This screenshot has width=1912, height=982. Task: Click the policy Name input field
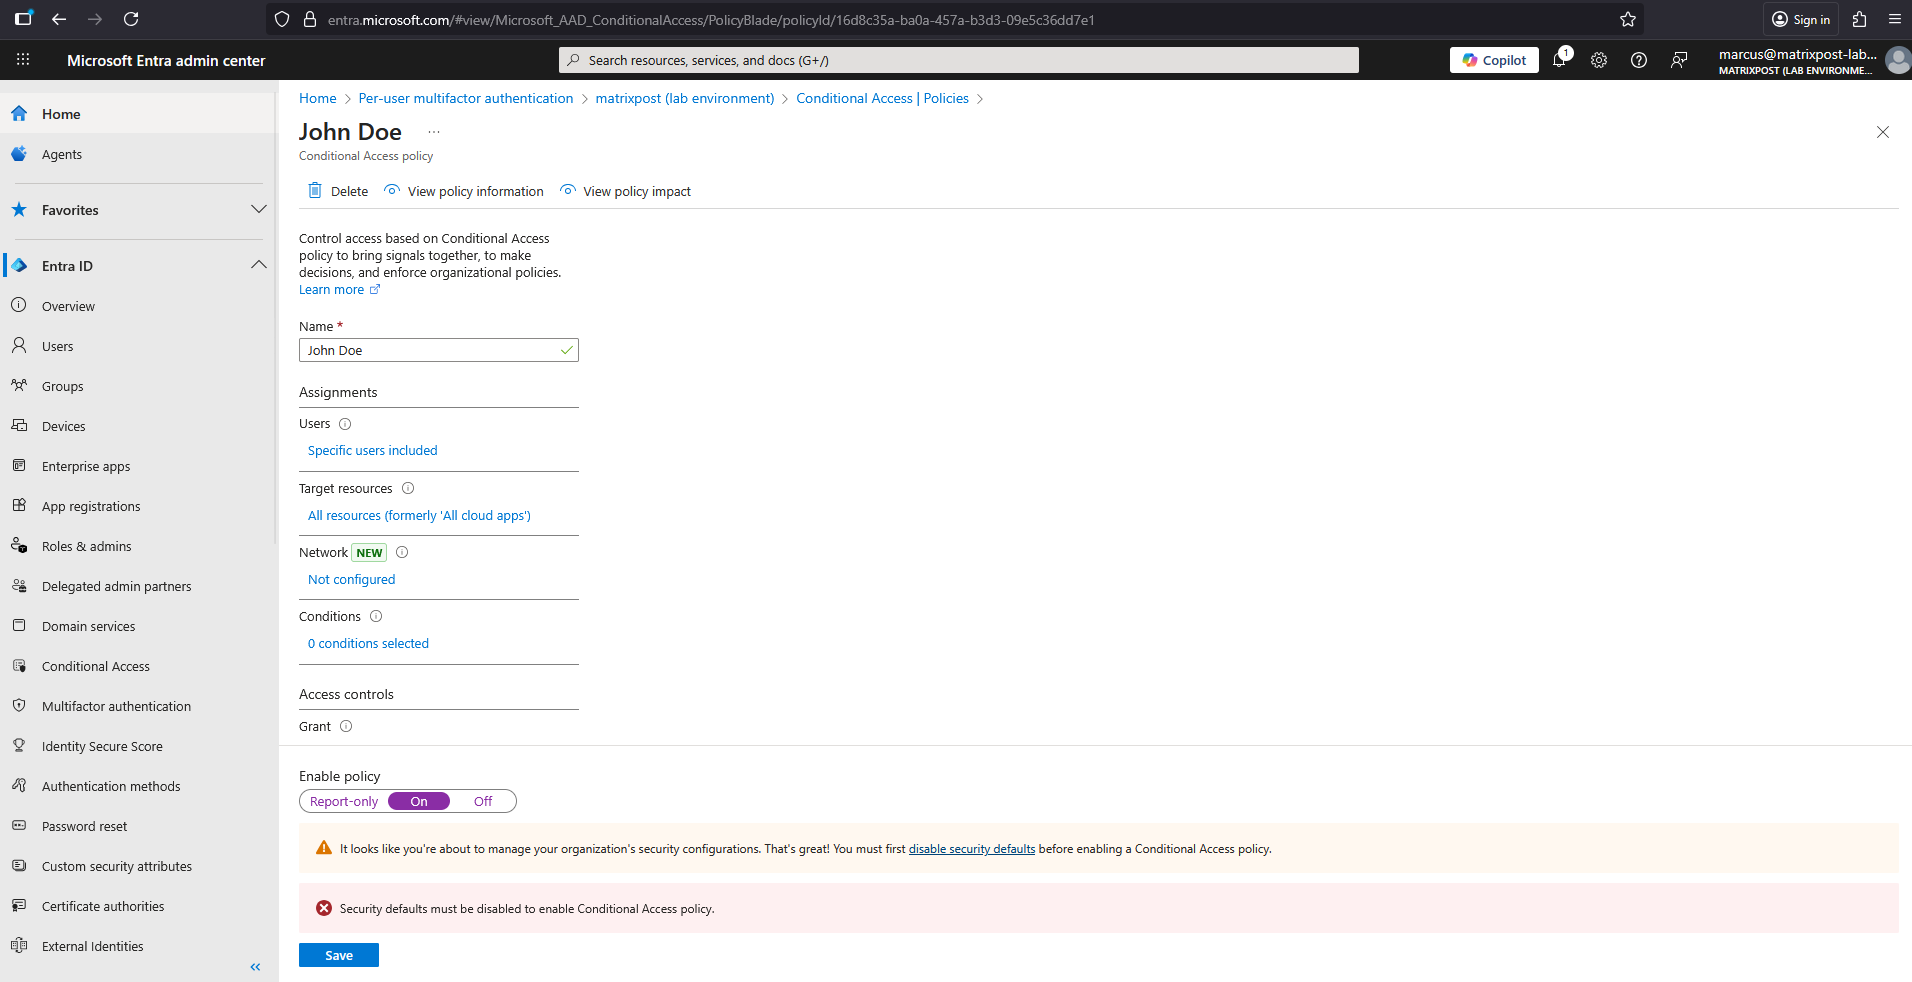pos(439,350)
